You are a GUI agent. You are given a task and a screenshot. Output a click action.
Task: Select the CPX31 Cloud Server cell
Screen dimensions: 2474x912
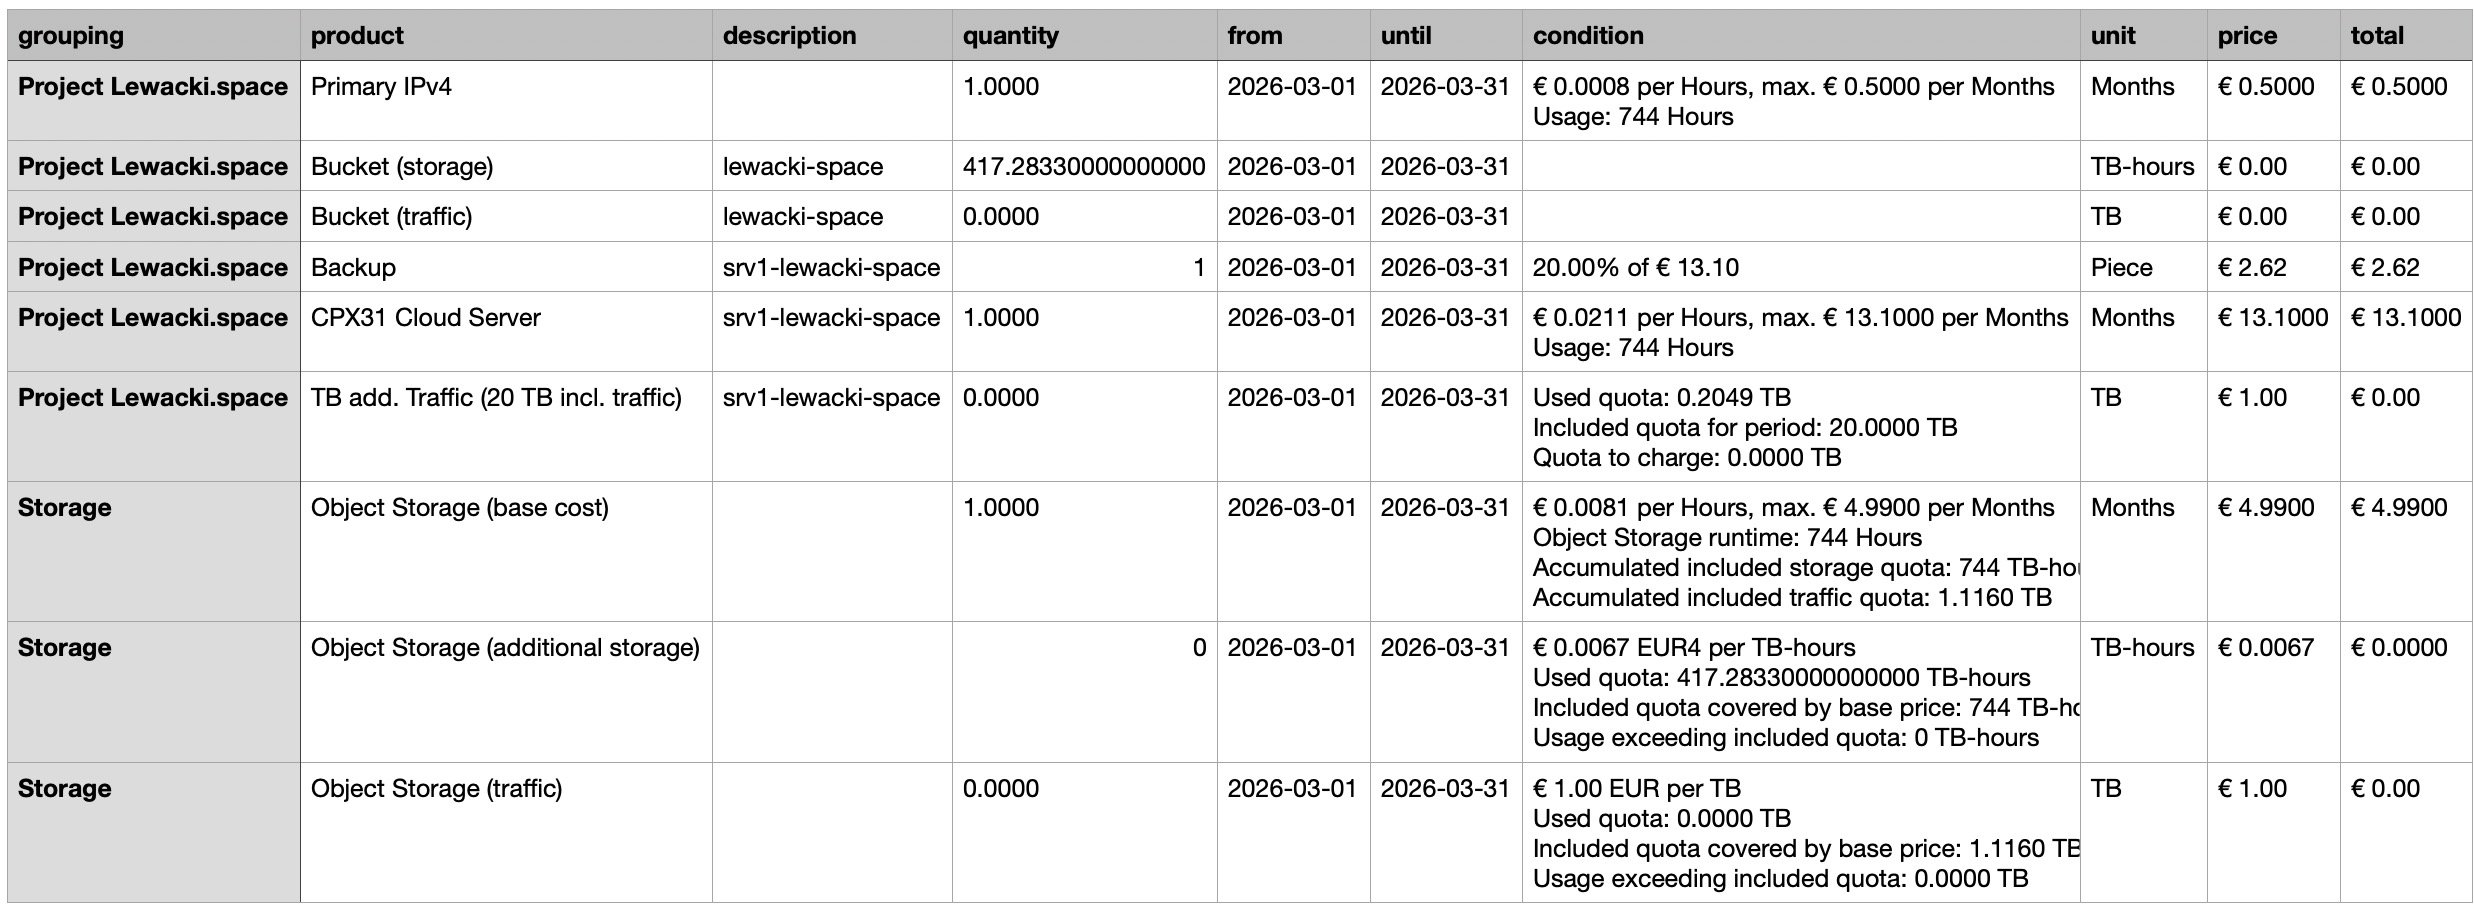click(506, 332)
